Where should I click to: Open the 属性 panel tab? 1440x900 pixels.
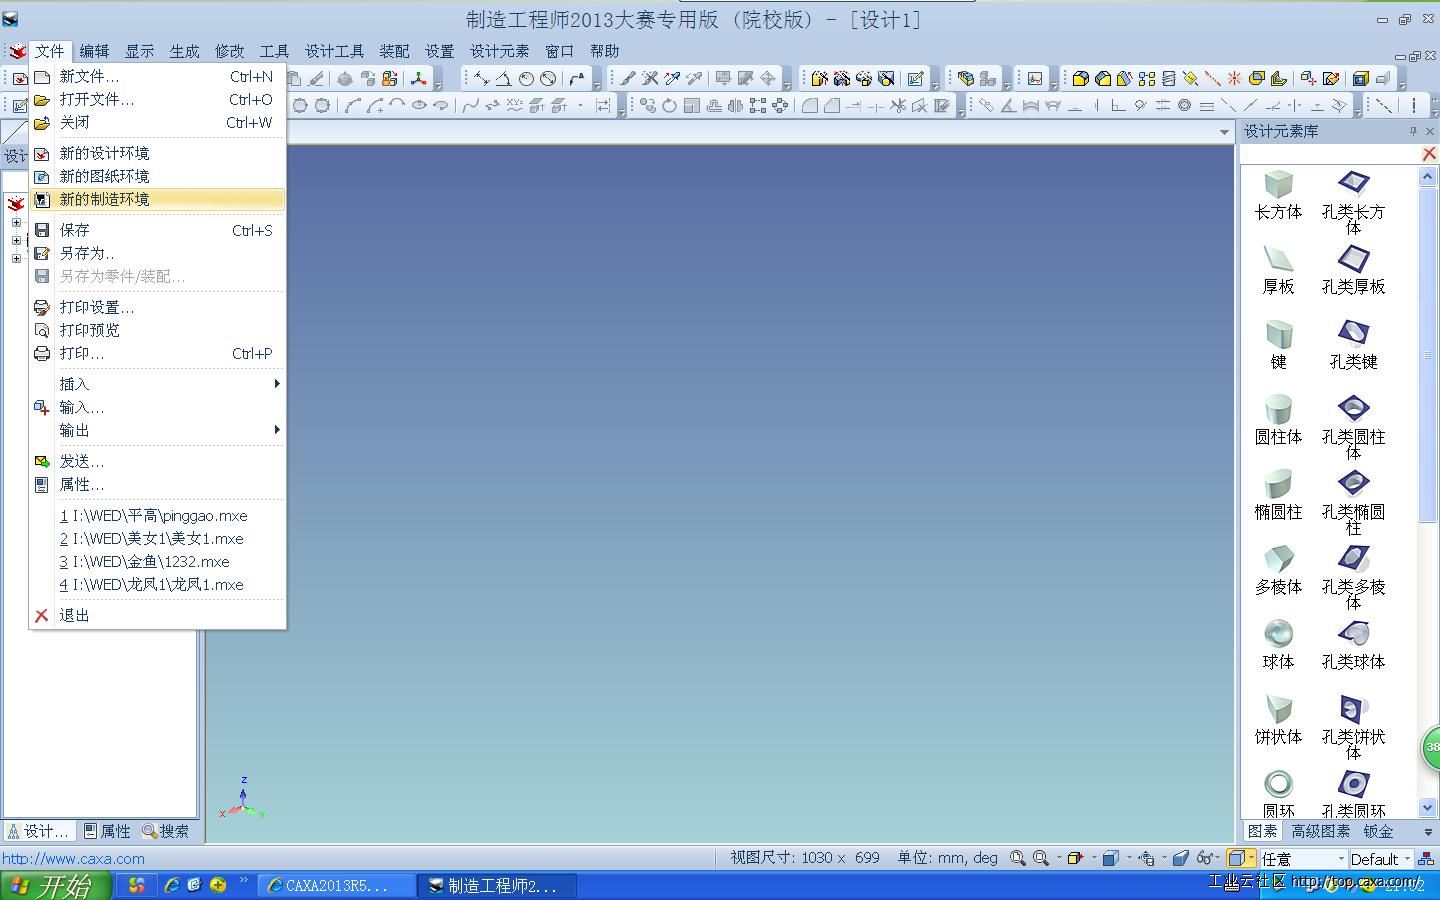coord(108,831)
